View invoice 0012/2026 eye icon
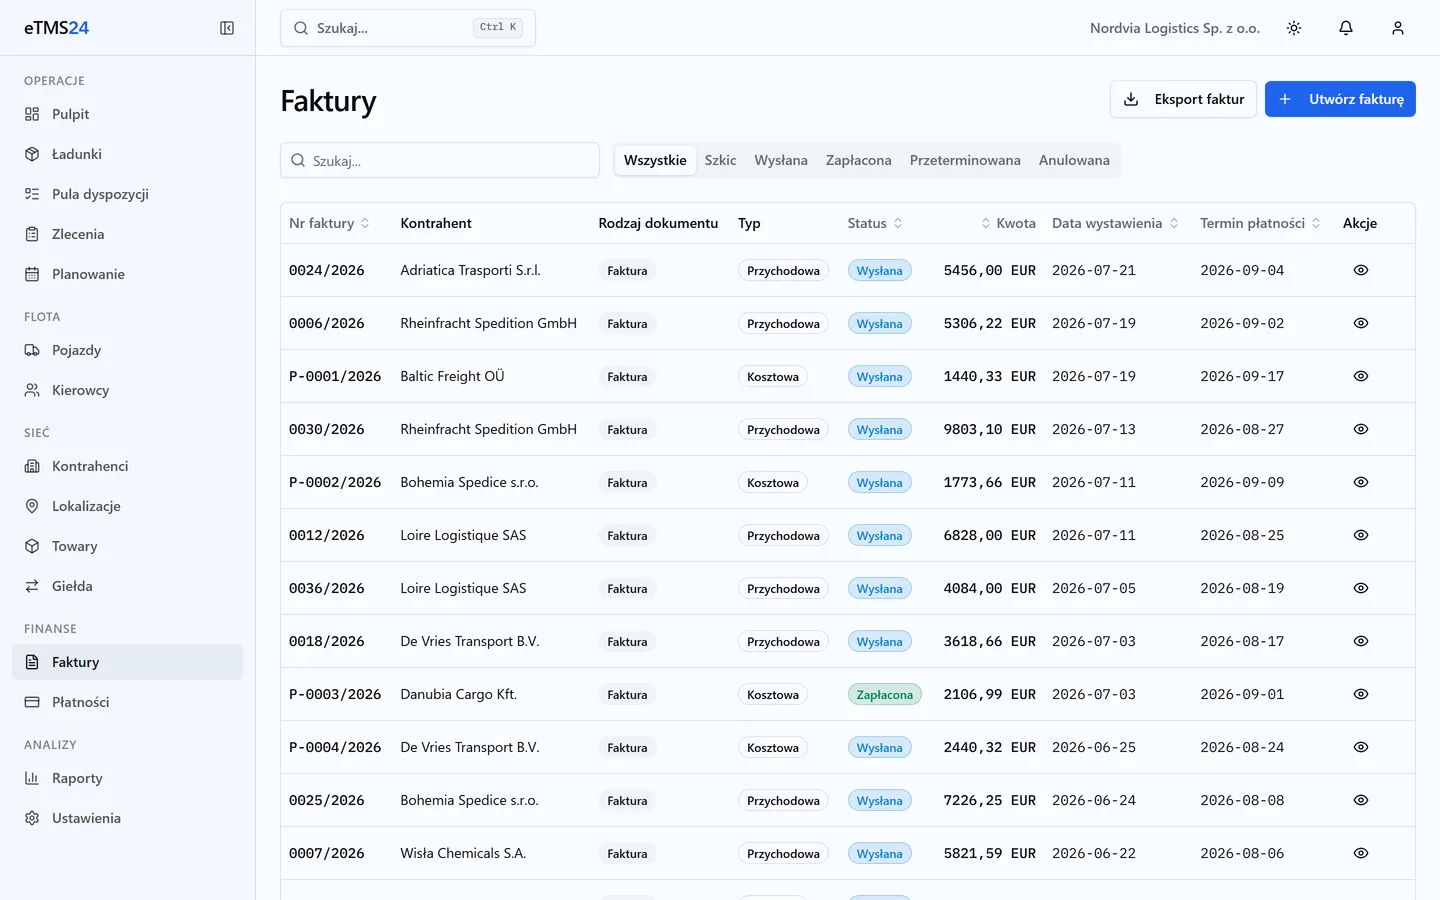Screen dimensions: 1440x900 [x=1360, y=535]
